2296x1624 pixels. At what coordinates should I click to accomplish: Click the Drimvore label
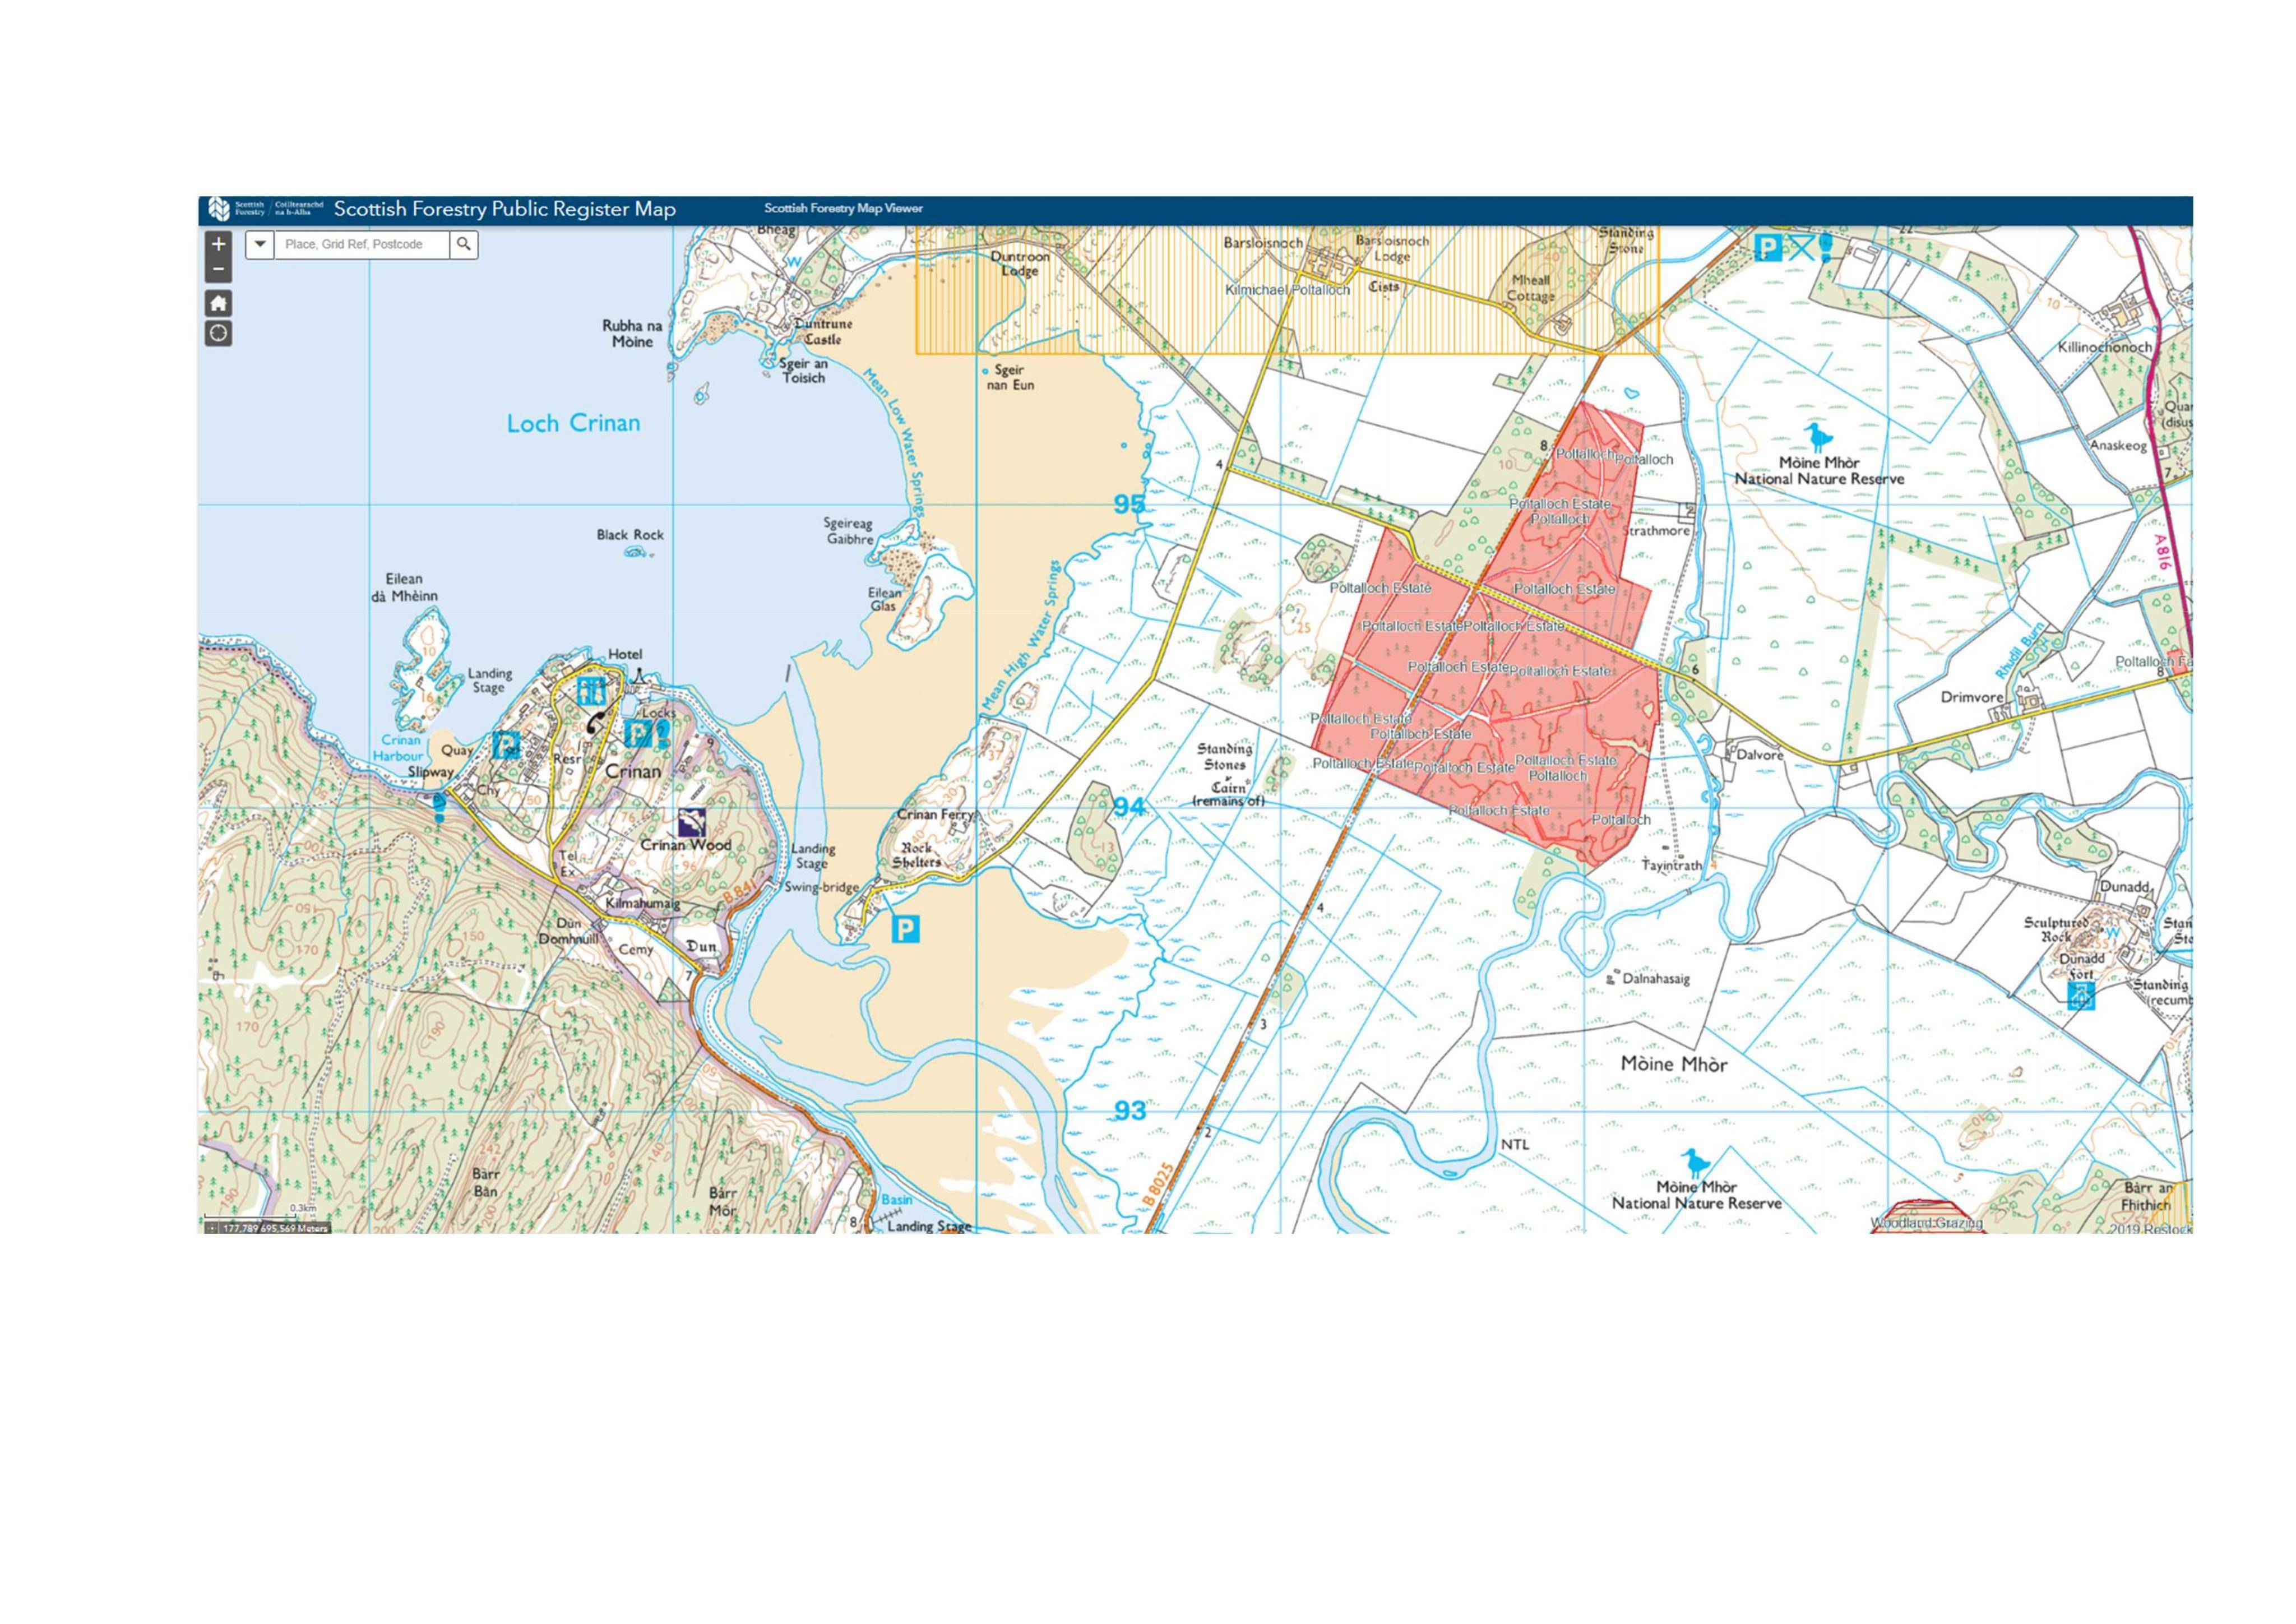click(1972, 697)
